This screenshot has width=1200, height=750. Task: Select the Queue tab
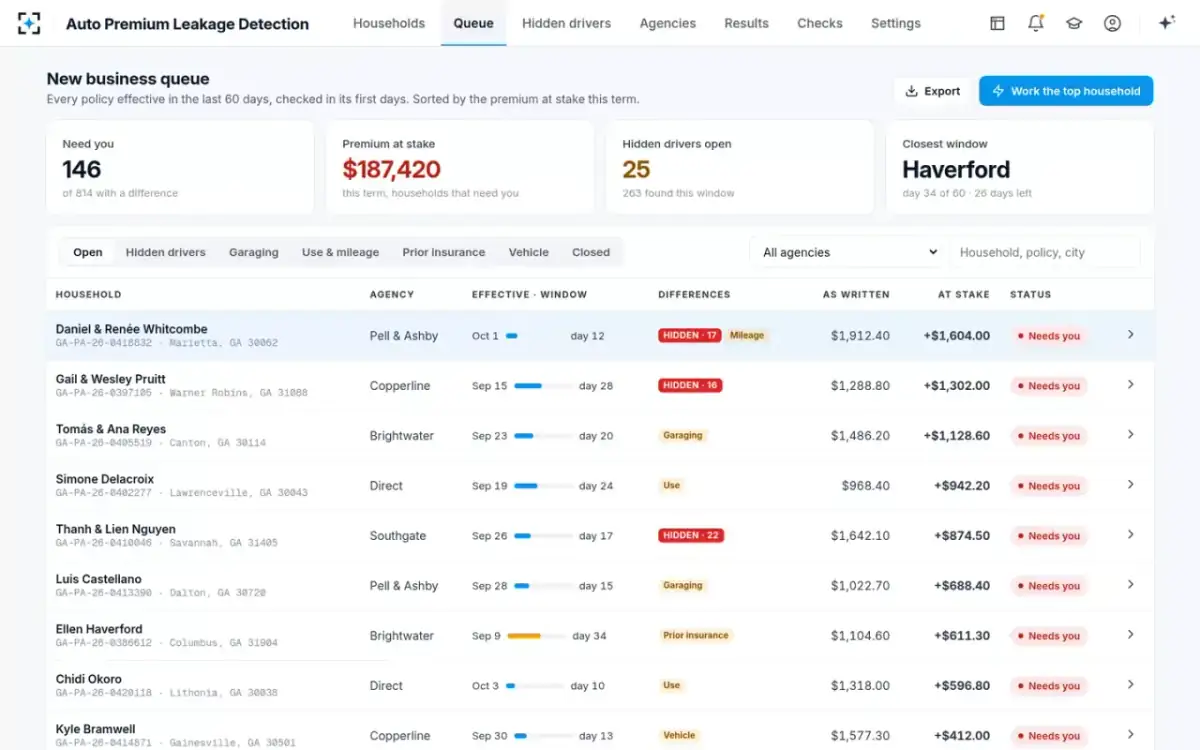(473, 23)
